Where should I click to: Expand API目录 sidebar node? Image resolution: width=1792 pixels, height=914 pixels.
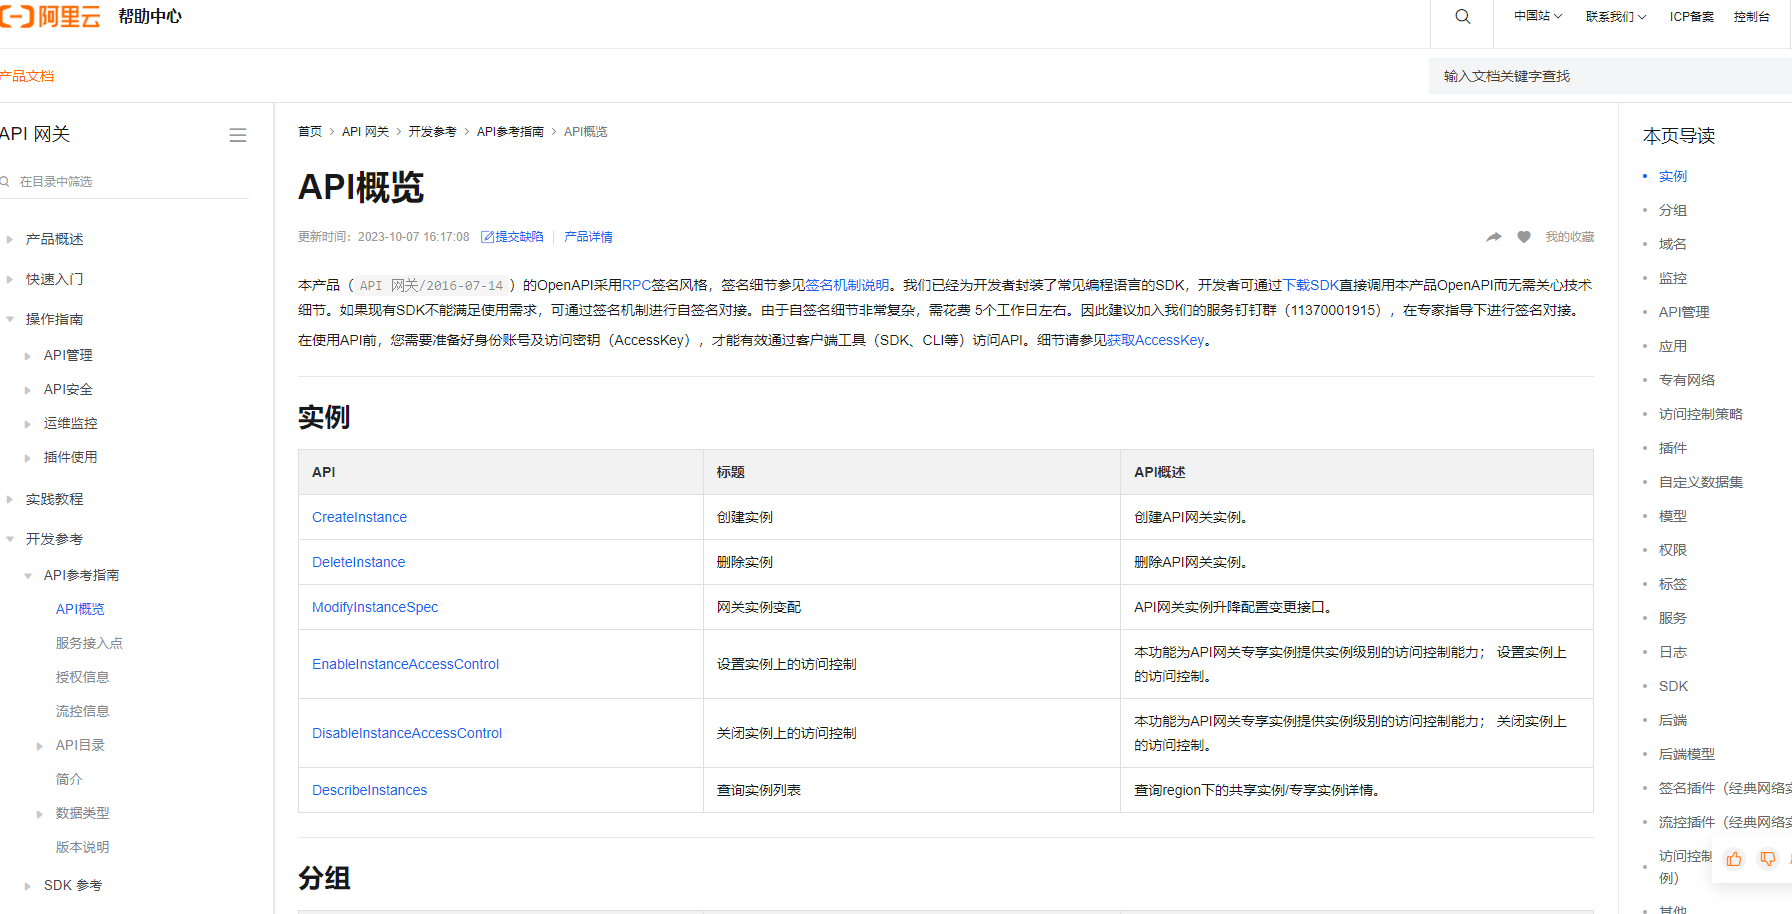click(x=40, y=745)
